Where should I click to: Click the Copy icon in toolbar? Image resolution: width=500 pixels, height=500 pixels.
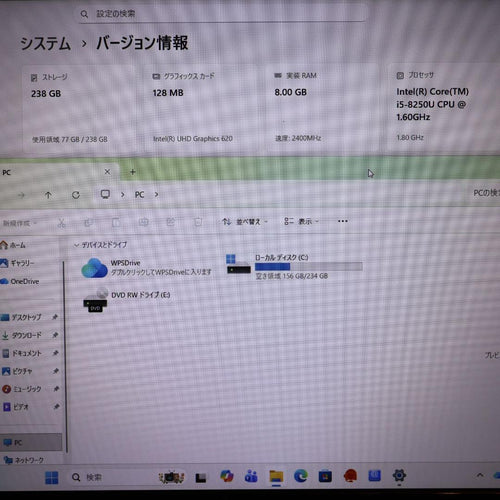tap(89, 222)
